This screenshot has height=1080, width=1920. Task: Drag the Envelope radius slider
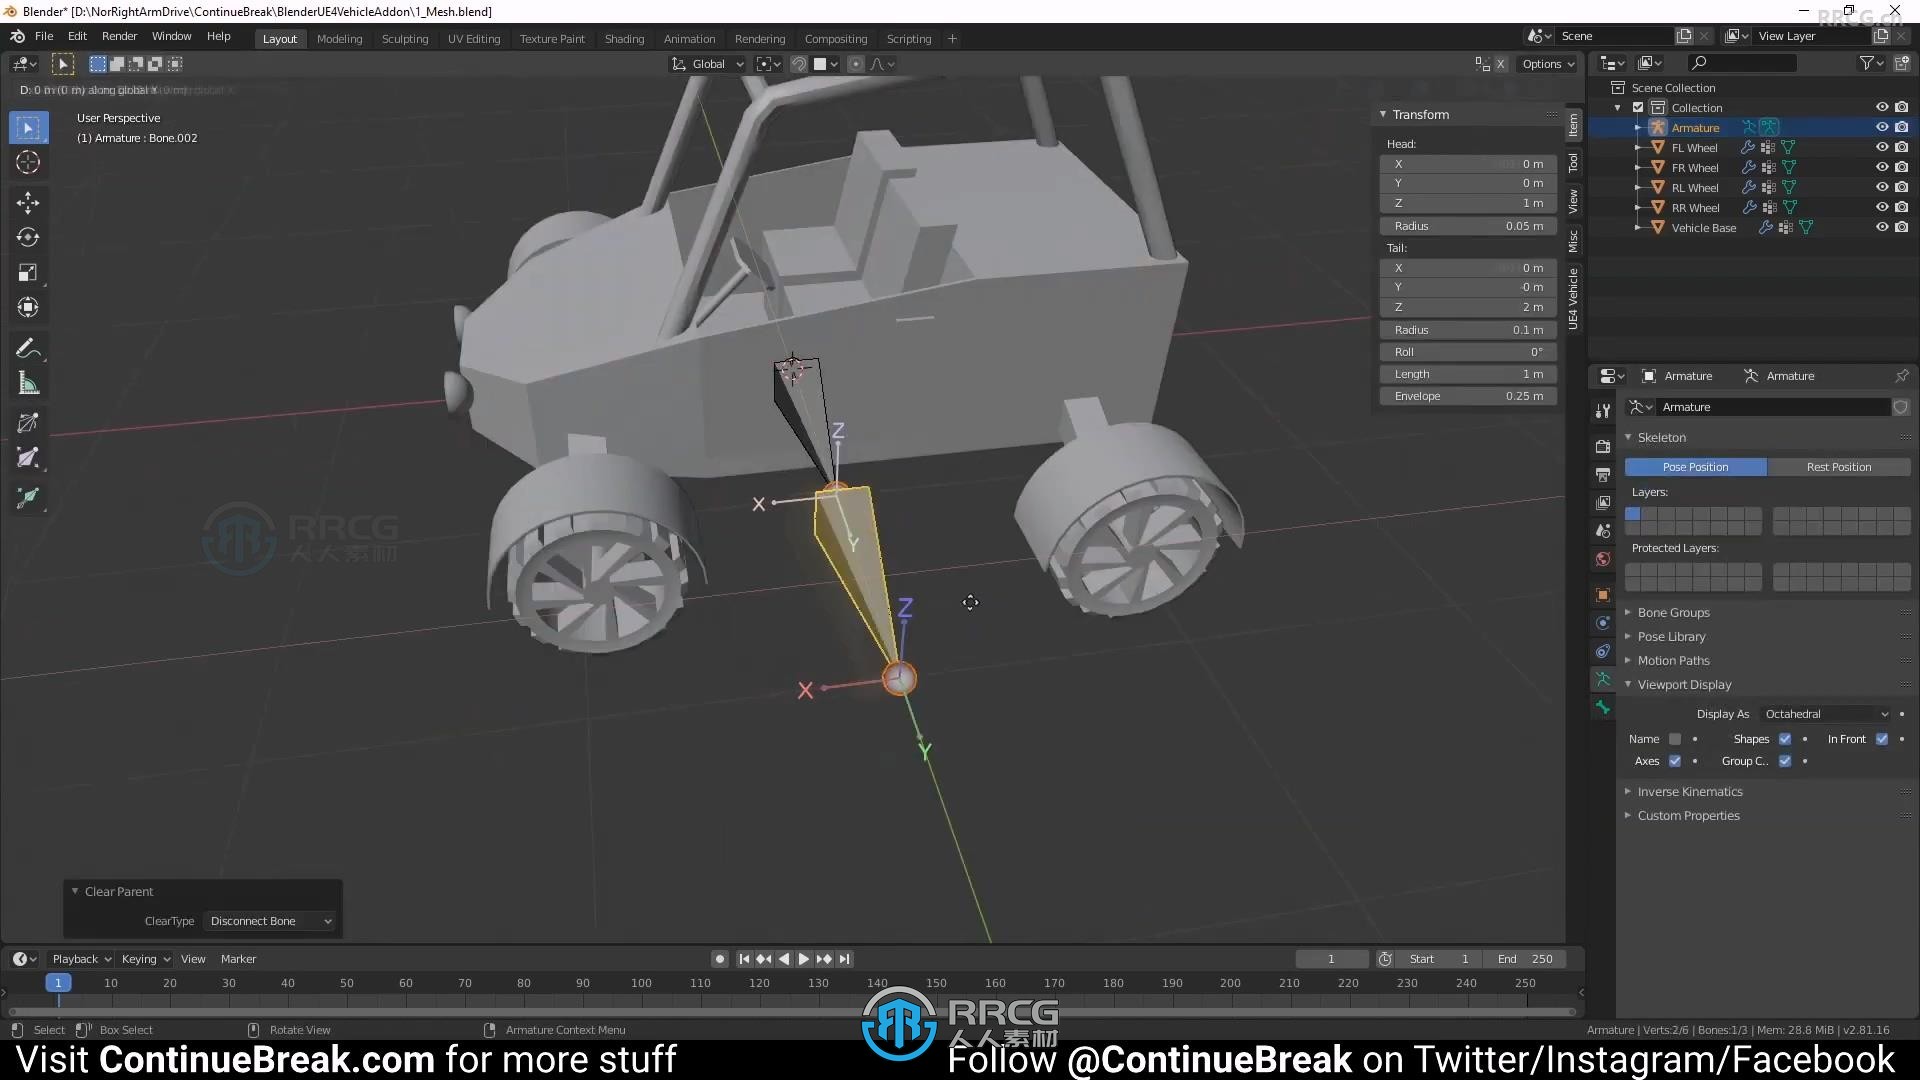click(x=1469, y=396)
